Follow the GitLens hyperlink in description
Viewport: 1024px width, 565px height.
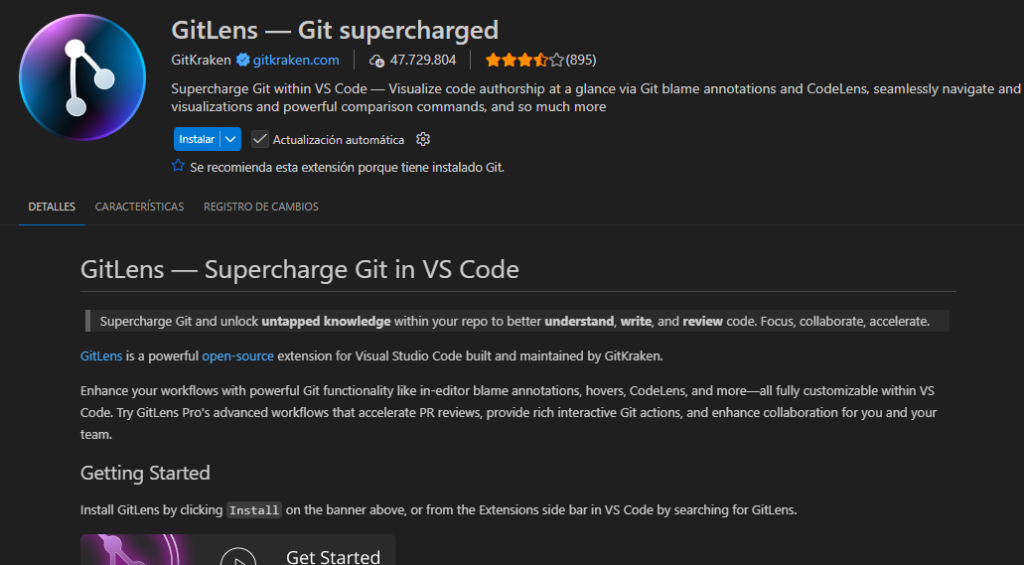101,356
